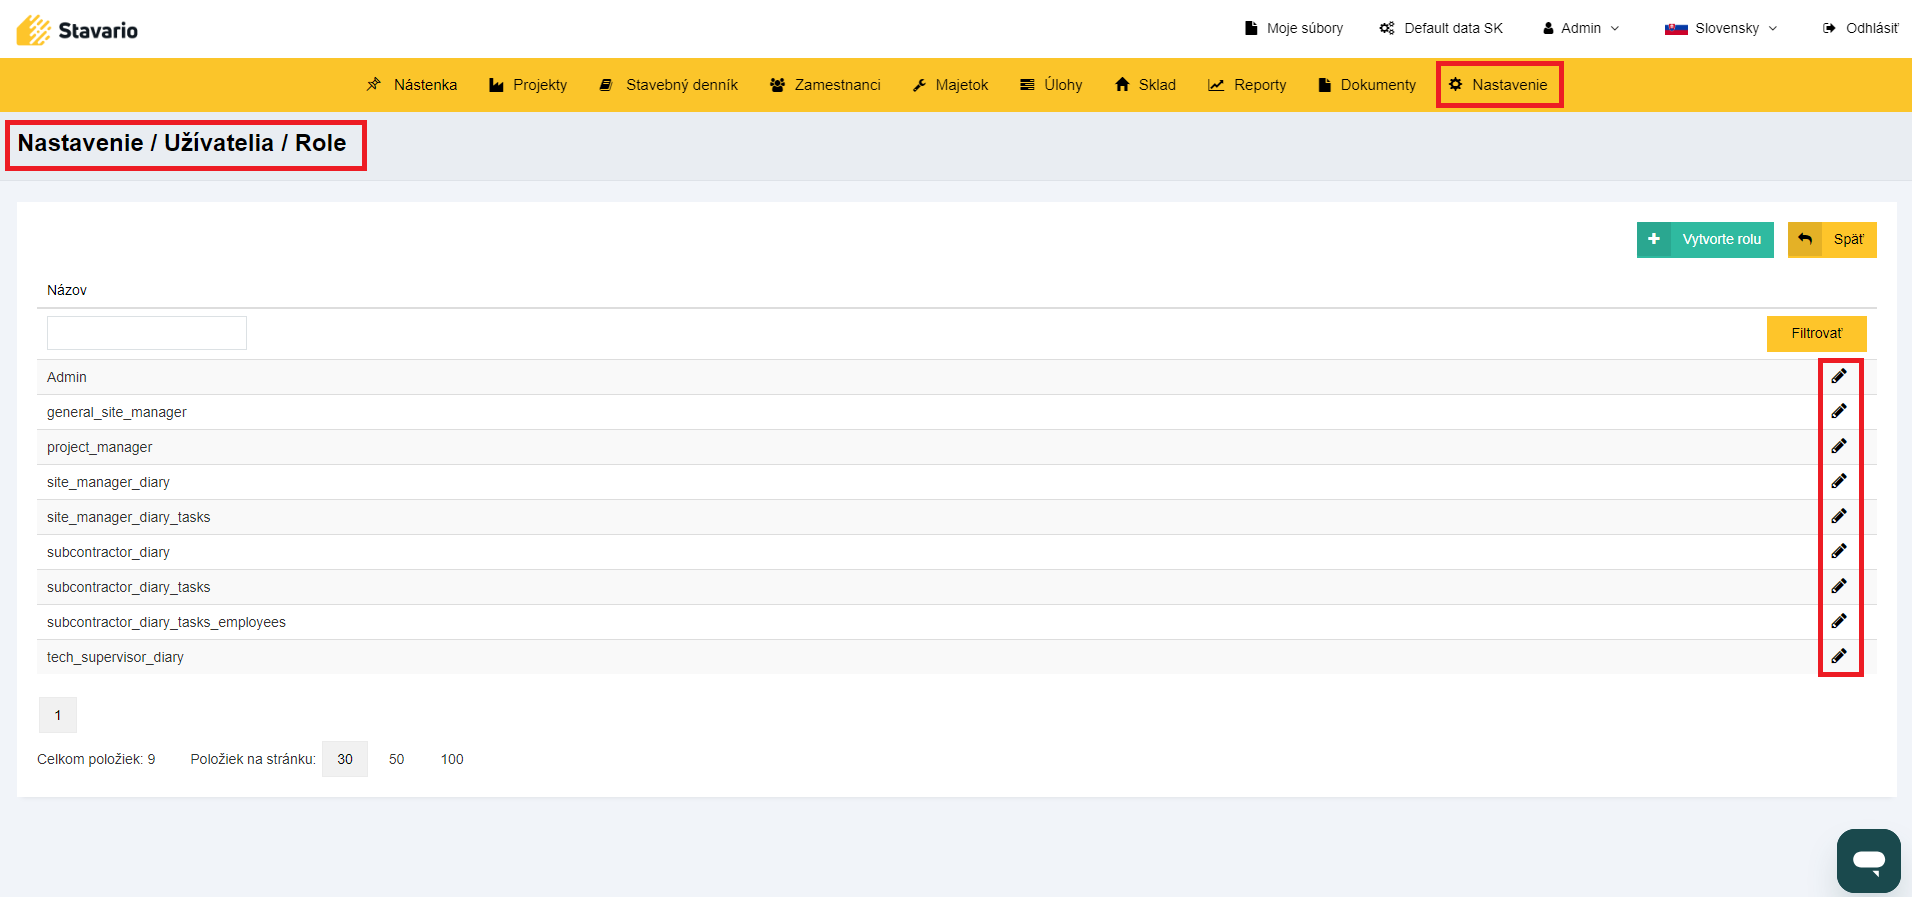This screenshot has width=1912, height=897.
Task: Edit the subcontractor_diary role
Action: pos(1839,552)
